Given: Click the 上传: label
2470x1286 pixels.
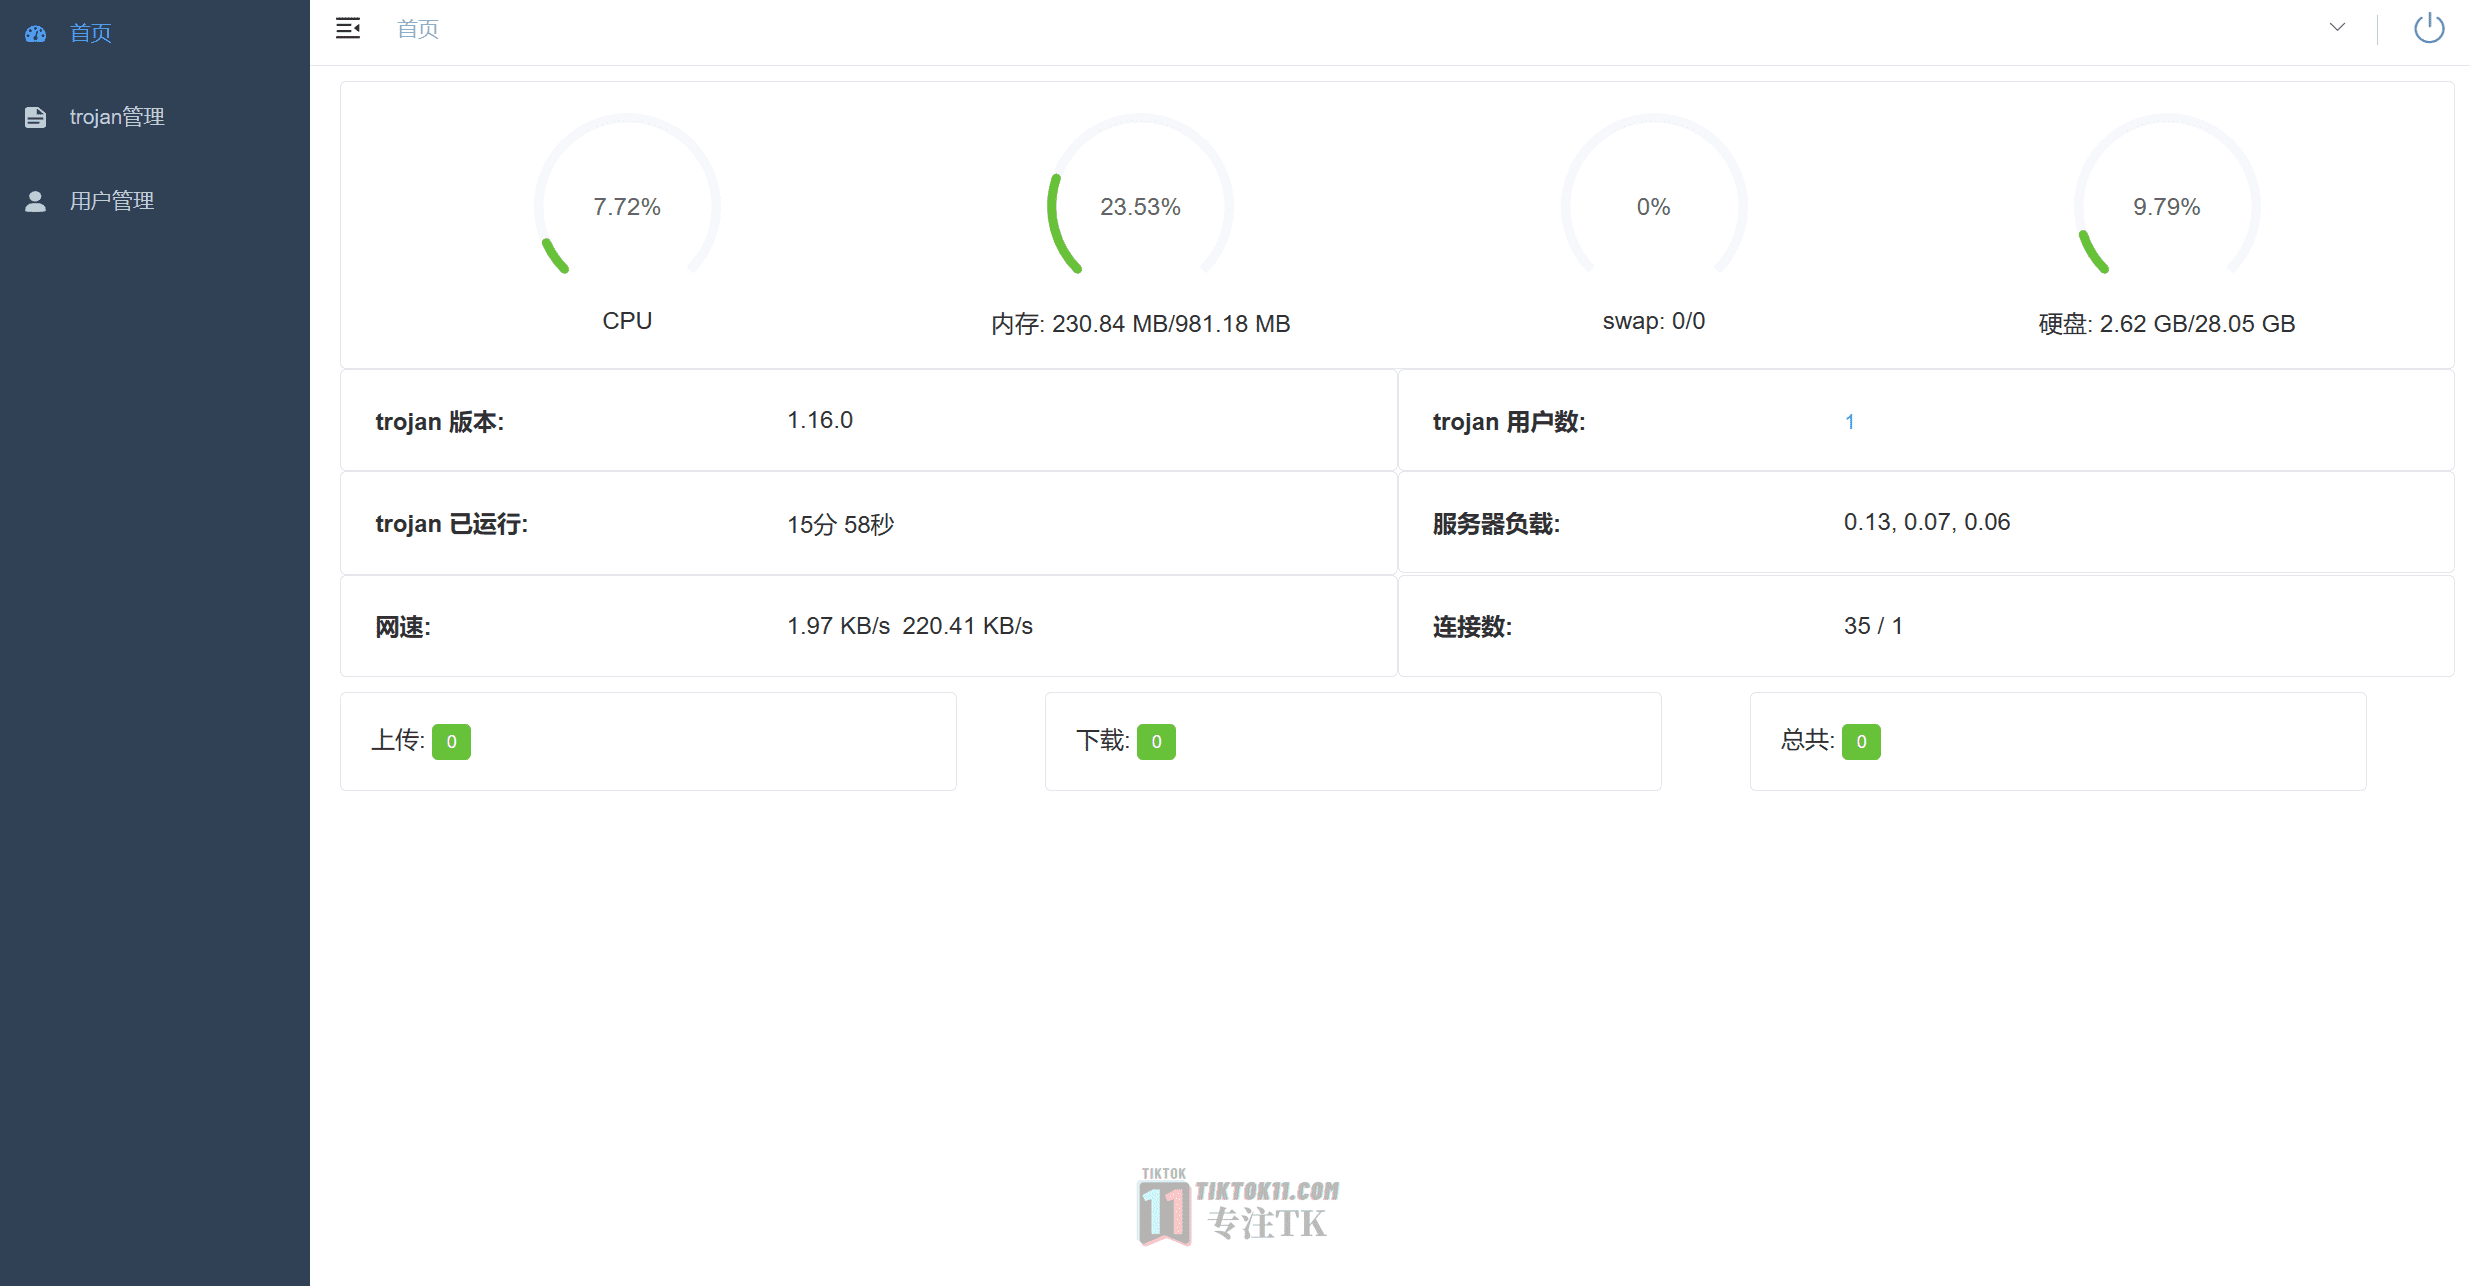Looking at the screenshot, I should (398, 740).
